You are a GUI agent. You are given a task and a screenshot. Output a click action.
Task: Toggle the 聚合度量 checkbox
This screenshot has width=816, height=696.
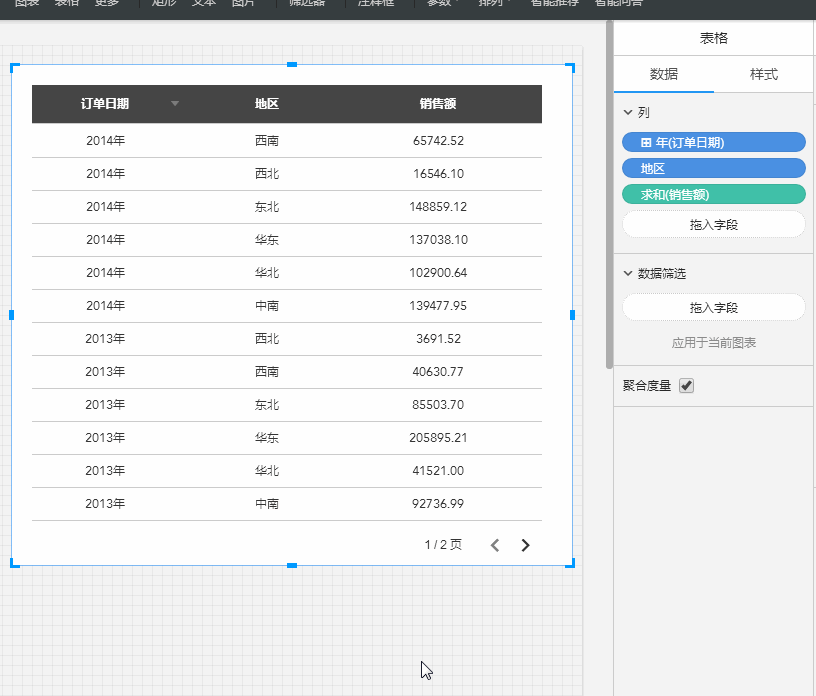686,386
